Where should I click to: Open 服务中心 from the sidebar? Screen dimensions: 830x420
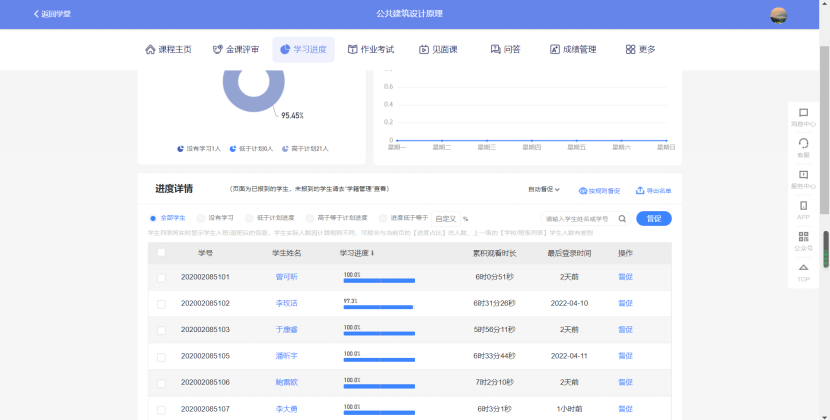(x=803, y=175)
